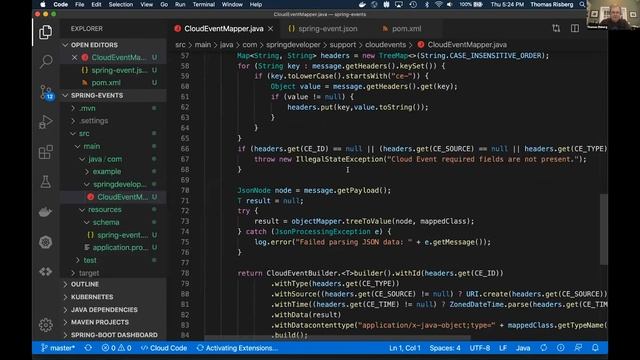Open Source Control view with 12 badge

(x=46, y=92)
